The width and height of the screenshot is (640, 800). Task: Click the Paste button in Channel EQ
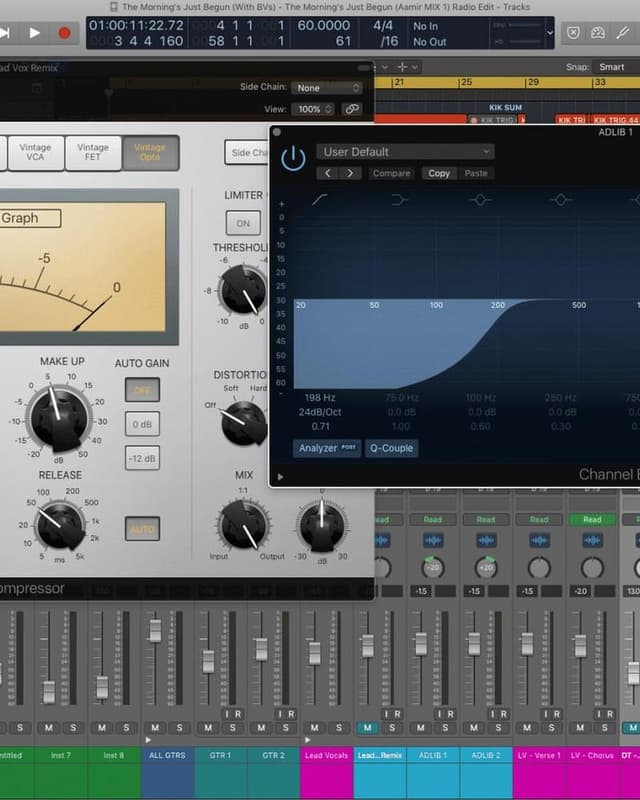476,173
